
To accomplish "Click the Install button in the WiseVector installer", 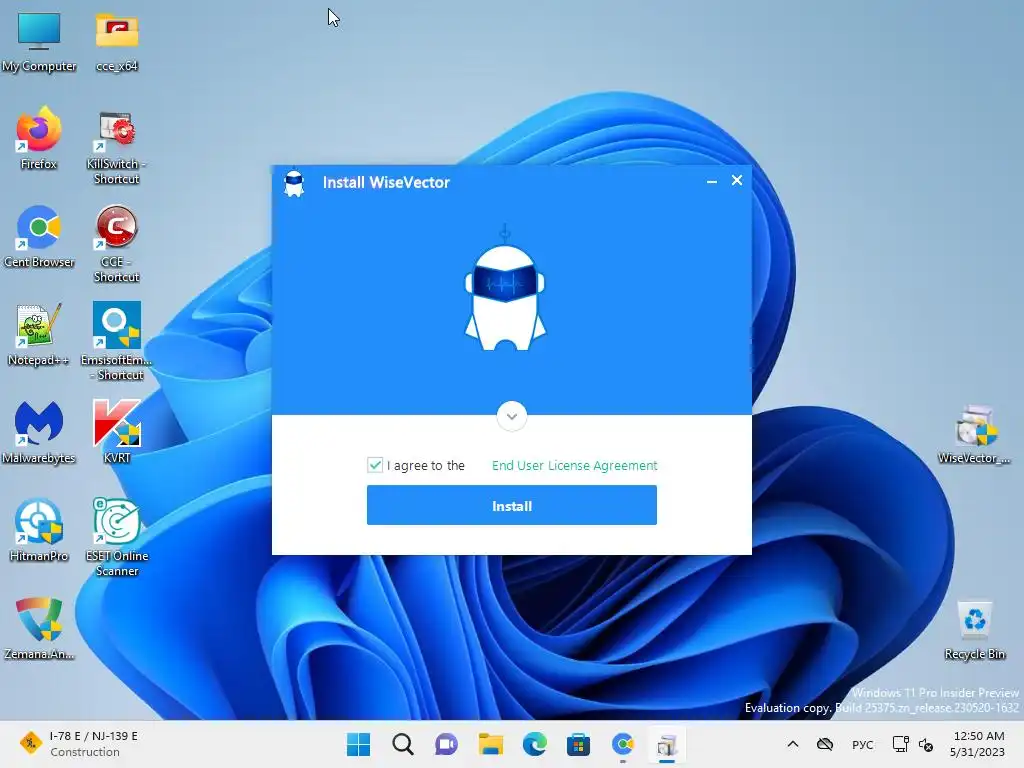I will (x=511, y=505).
